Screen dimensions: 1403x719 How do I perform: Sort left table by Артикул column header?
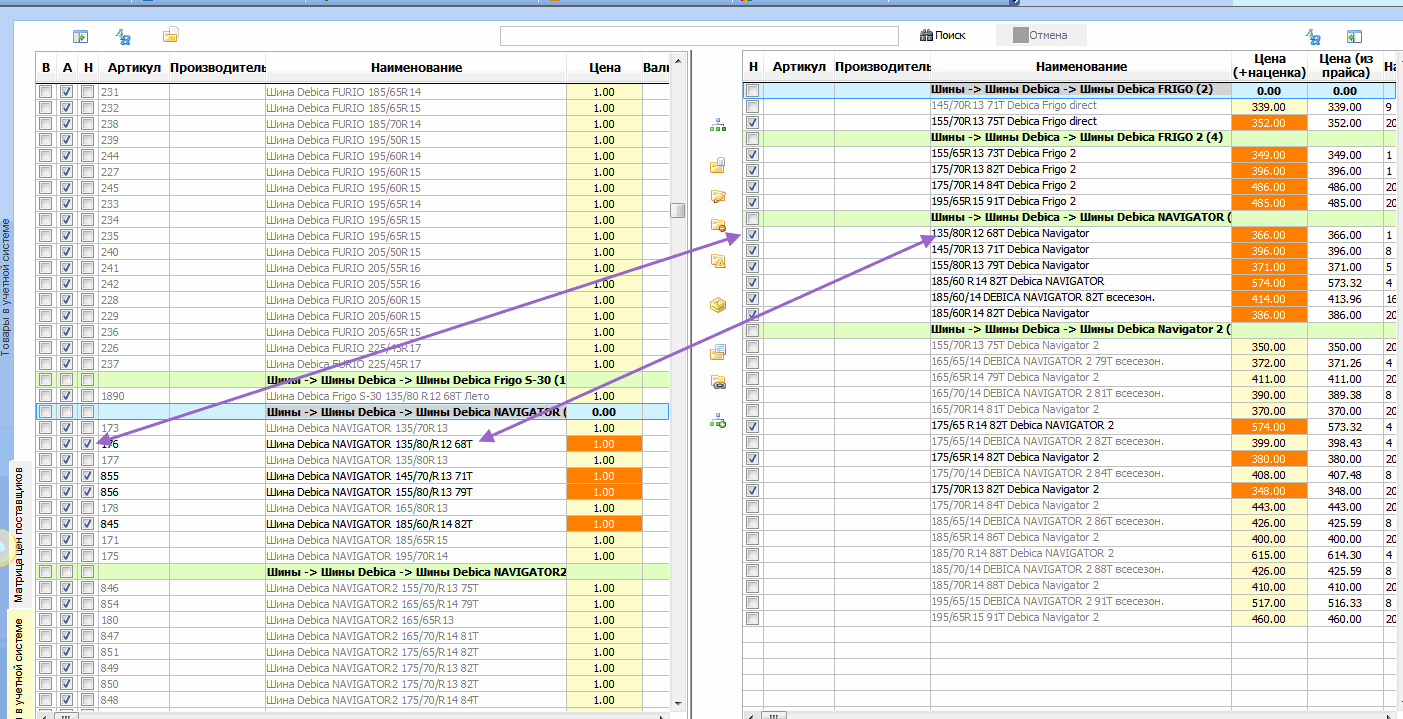coord(133,67)
